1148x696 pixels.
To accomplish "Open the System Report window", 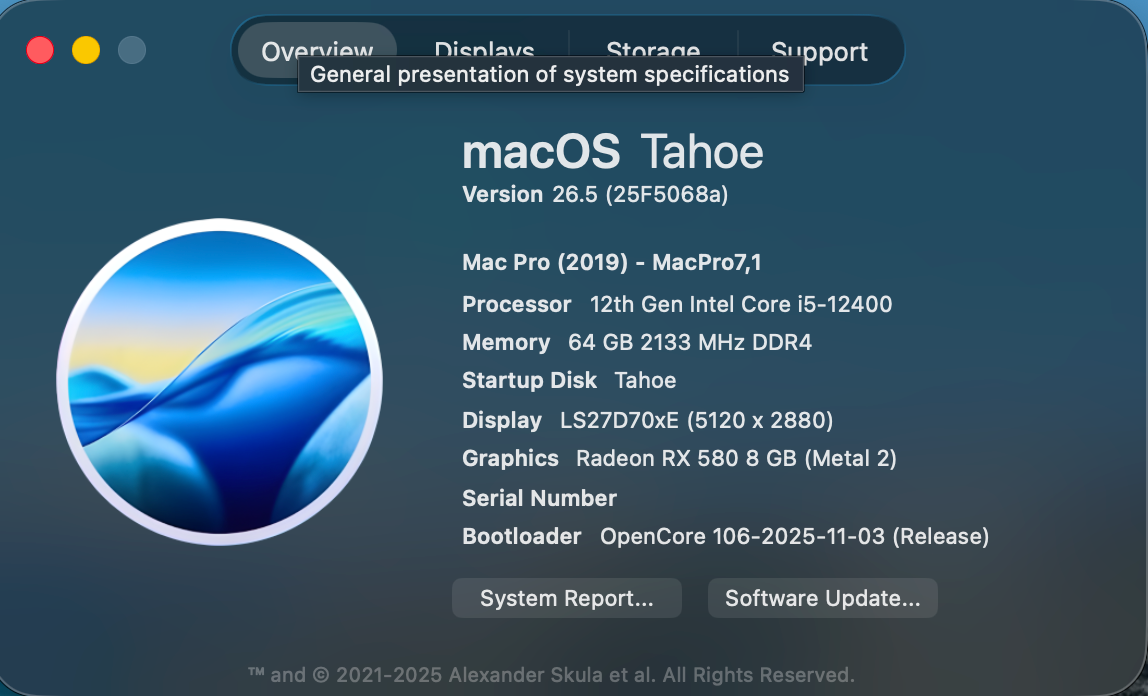I will (x=567, y=598).
